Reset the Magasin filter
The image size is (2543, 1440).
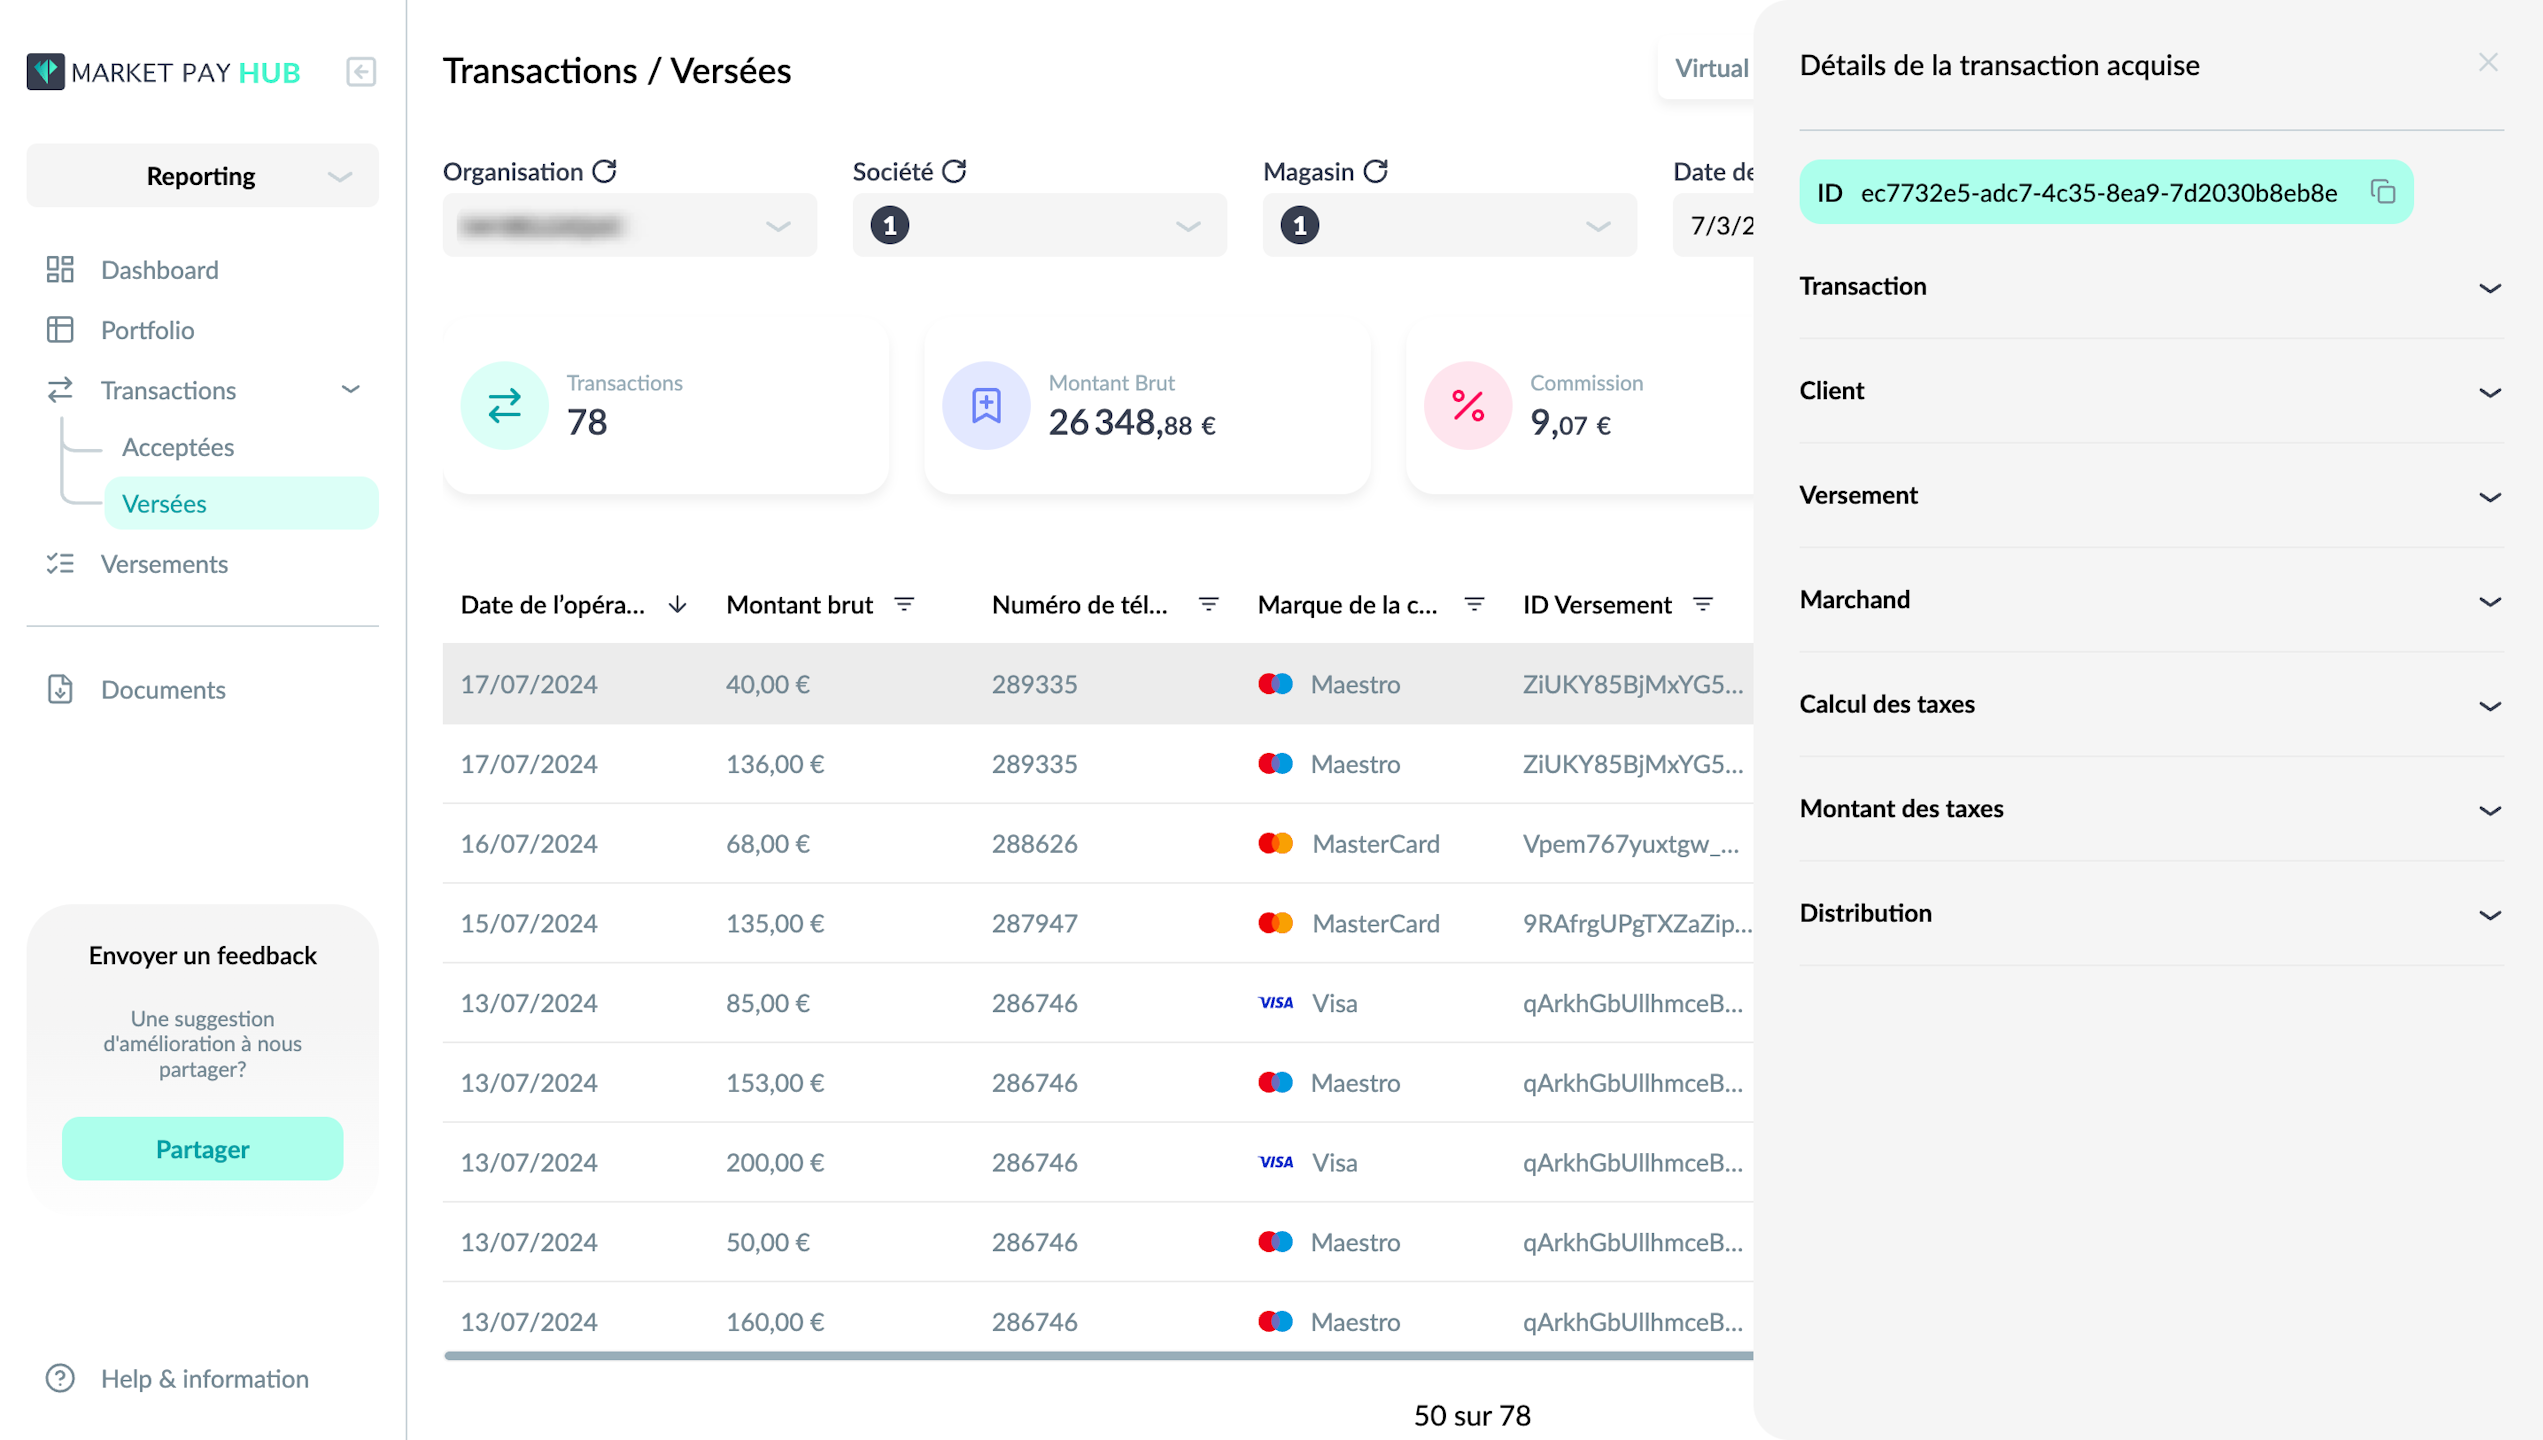(x=1375, y=171)
